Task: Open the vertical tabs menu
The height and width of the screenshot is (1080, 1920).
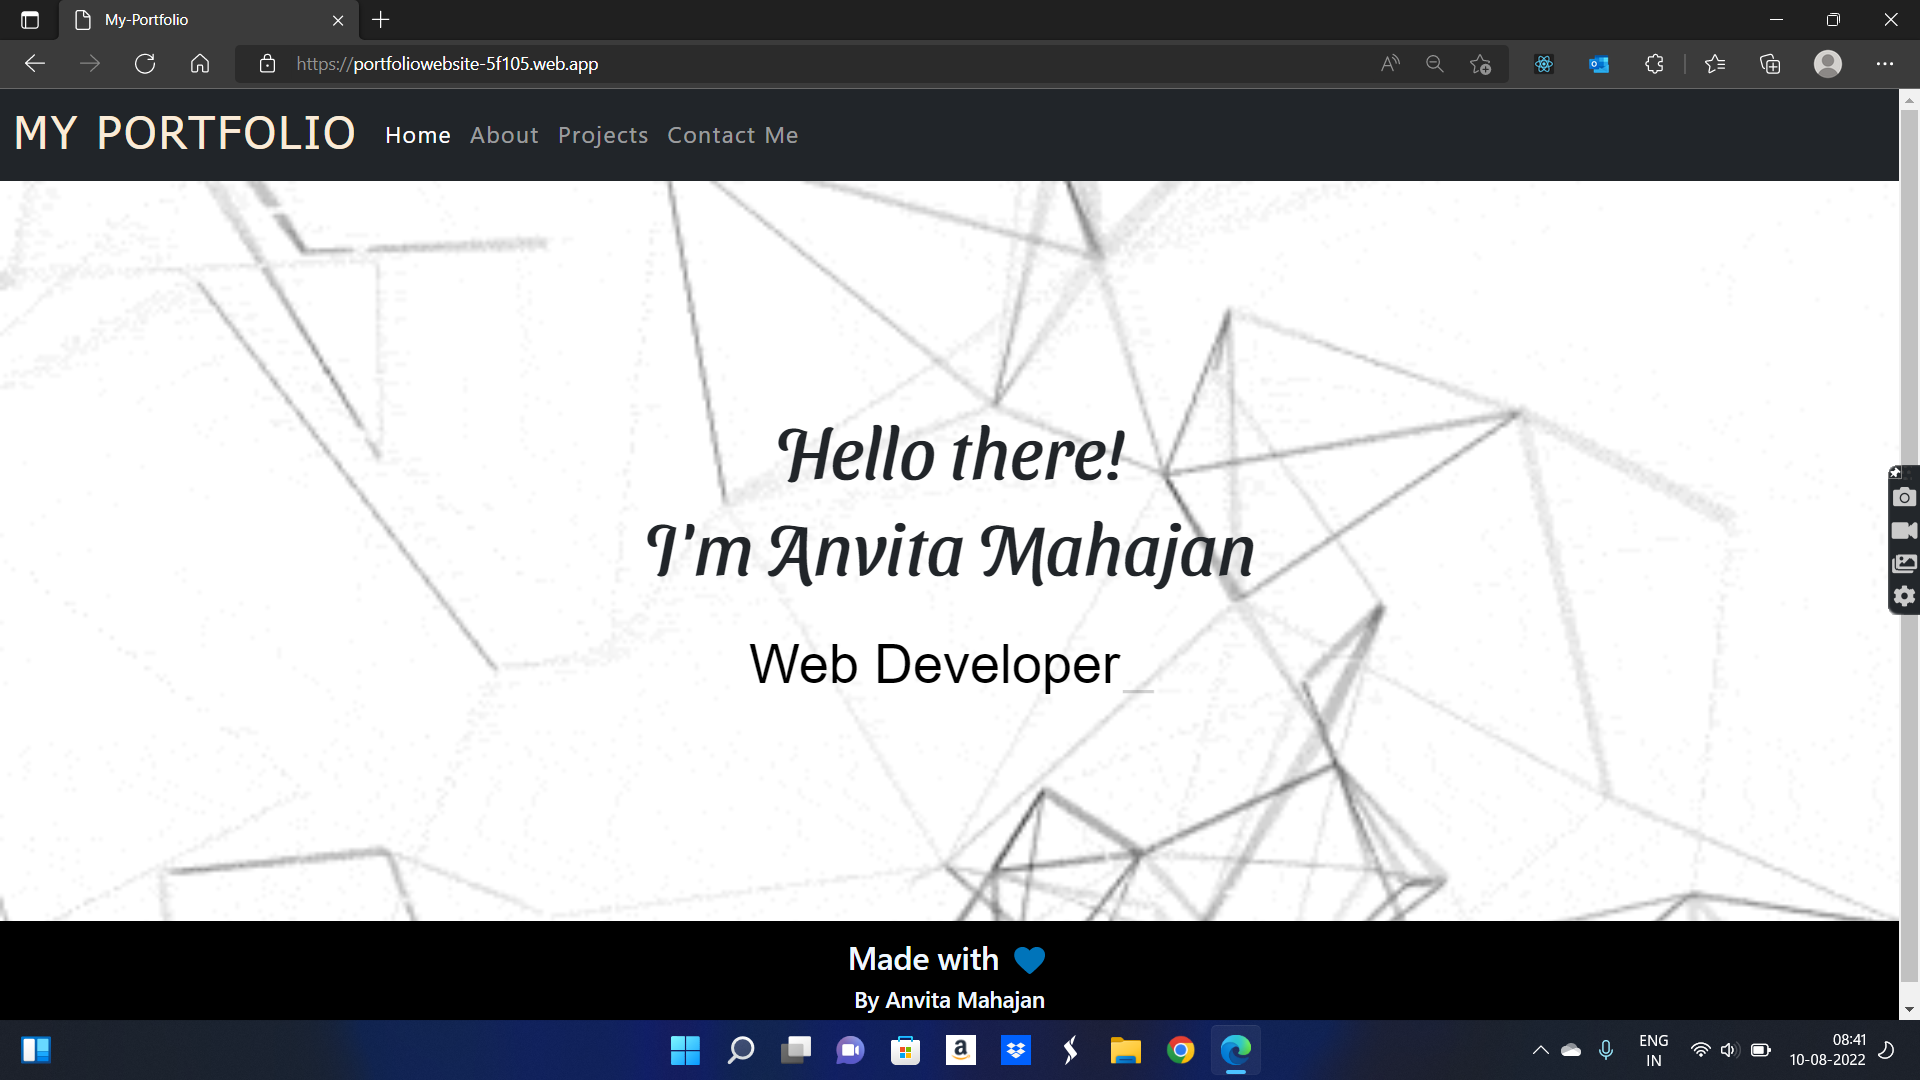Action: pos(29,19)
